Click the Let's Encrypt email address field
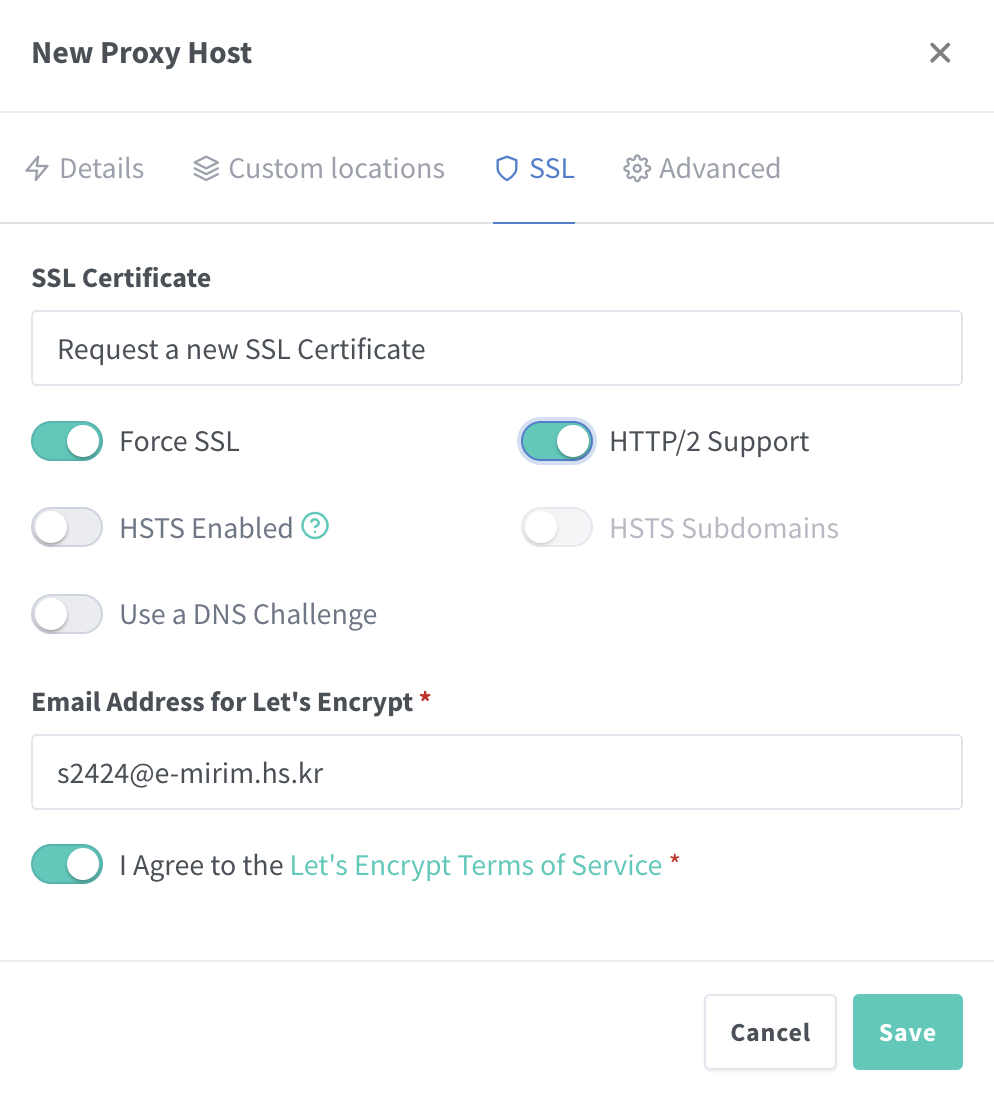994x1096 pixels. tap(497, 772)
